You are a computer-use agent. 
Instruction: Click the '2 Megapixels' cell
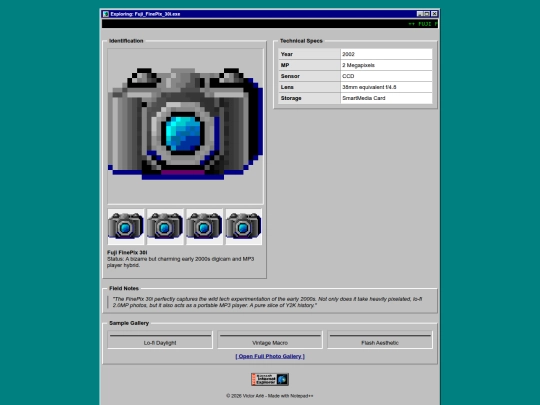coord(386,65)
